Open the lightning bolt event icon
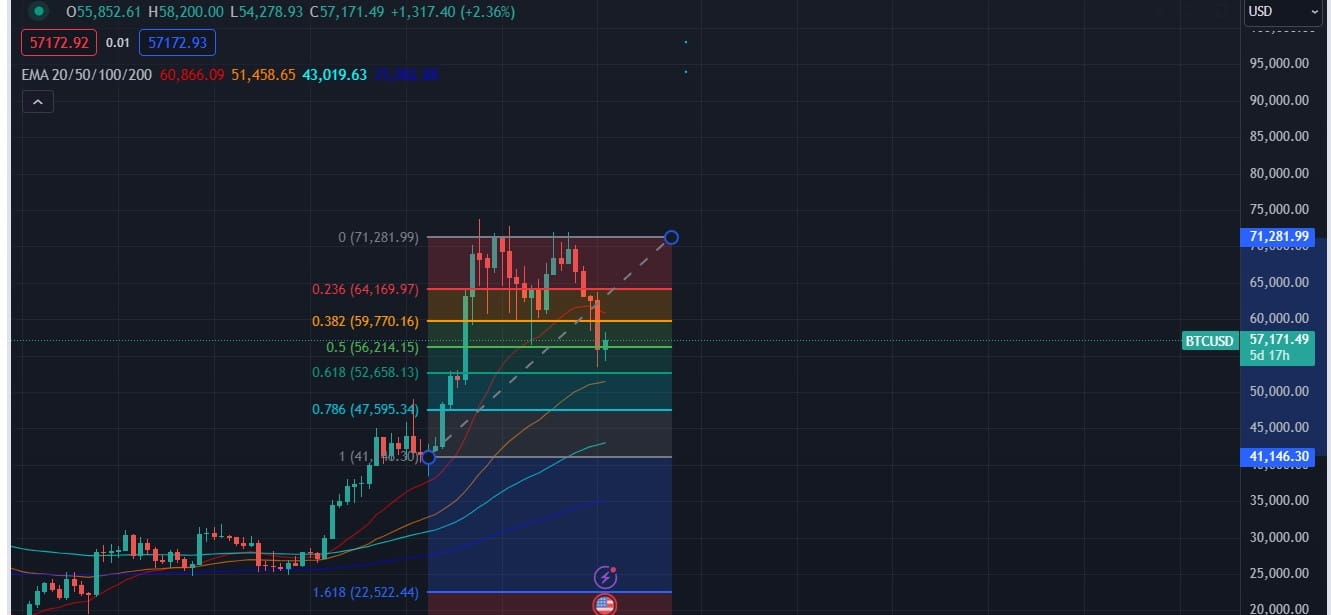 pyautogui.click(x=606, y=576)
